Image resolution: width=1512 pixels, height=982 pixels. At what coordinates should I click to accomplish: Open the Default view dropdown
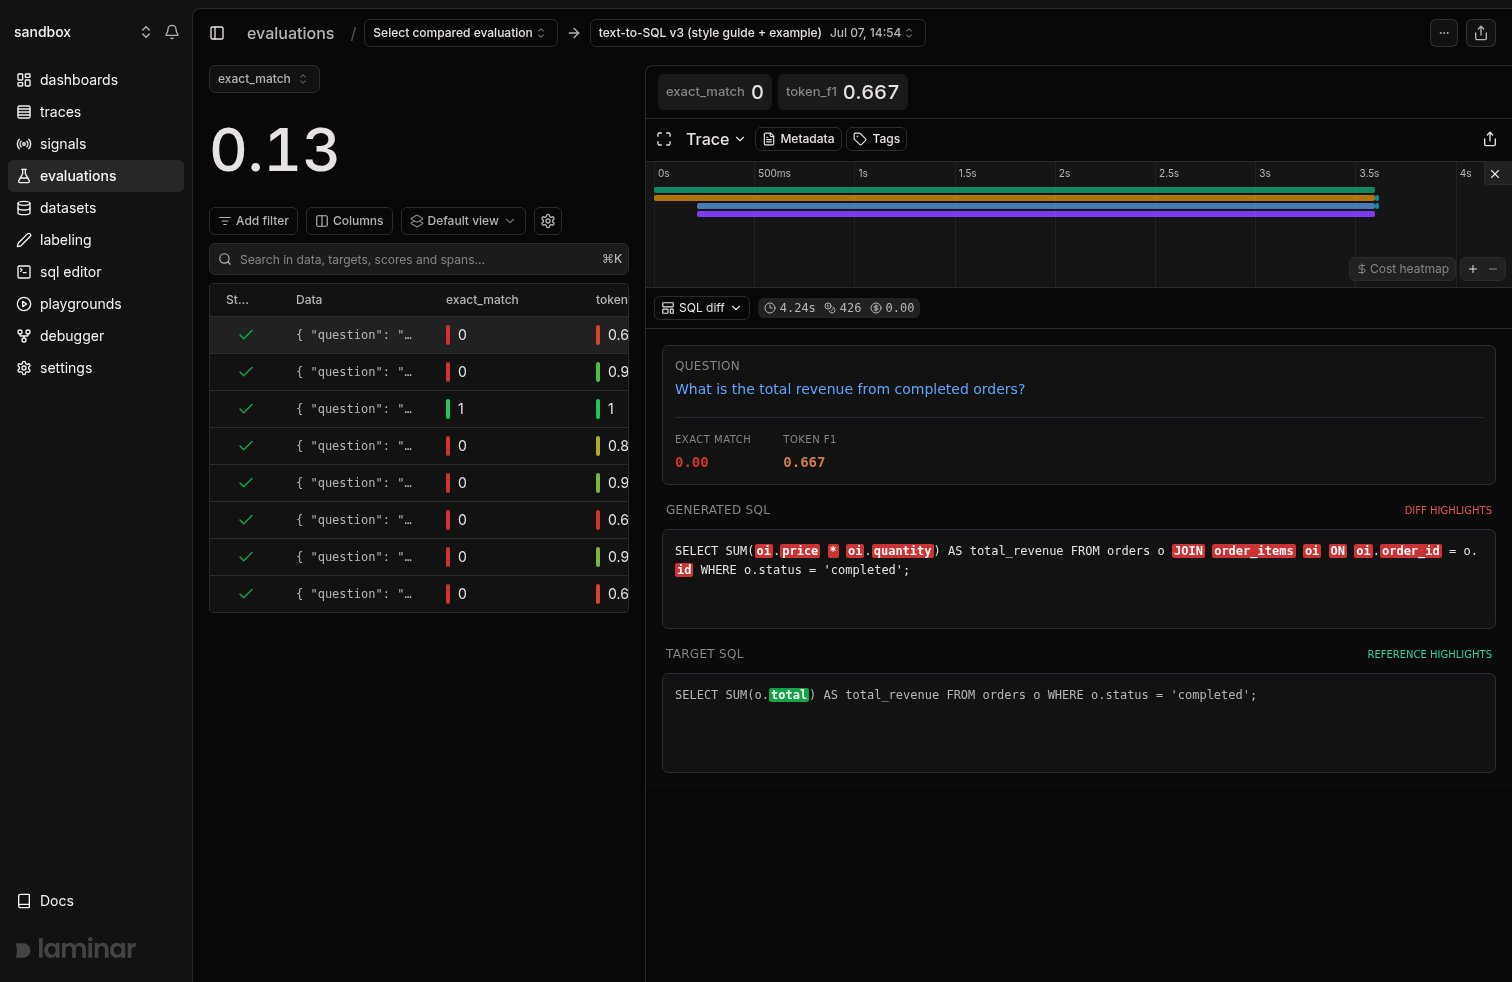point(463,221)
